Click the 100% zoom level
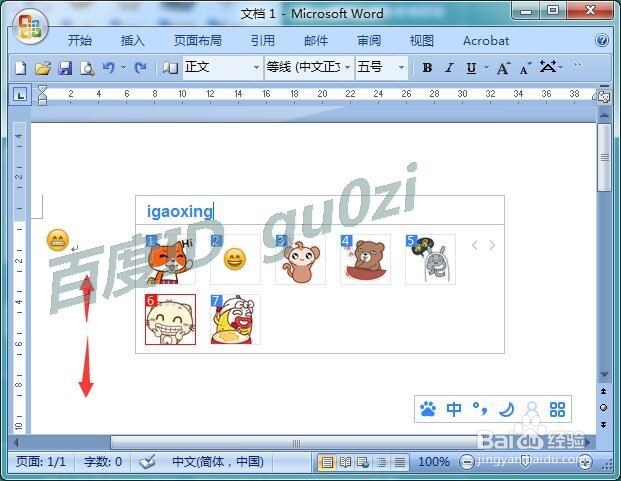 [434, 462]
